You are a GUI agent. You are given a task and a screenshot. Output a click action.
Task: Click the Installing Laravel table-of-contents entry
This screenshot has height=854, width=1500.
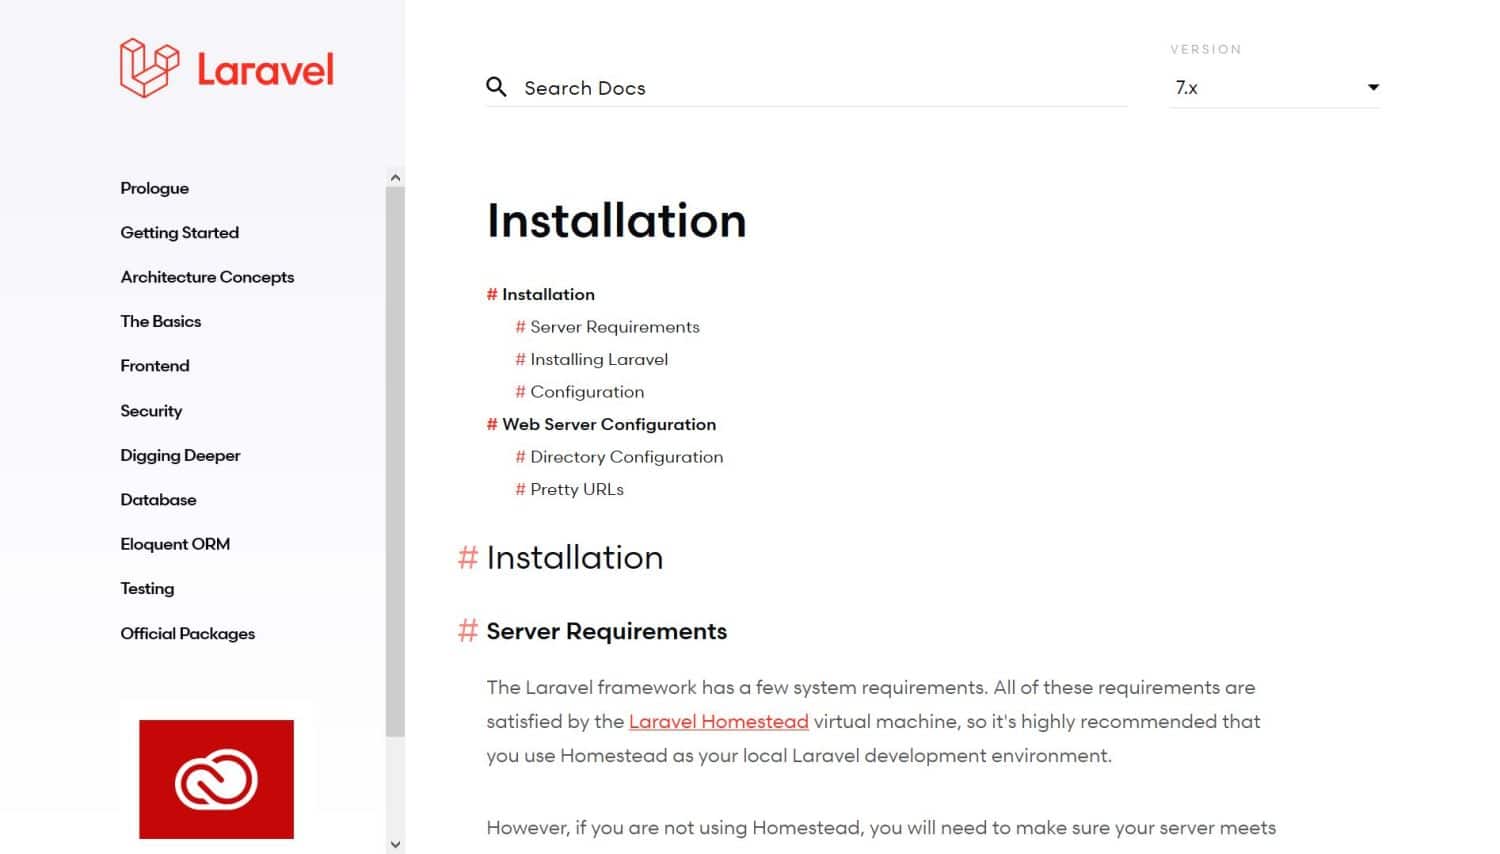click(x=598, y=359)
